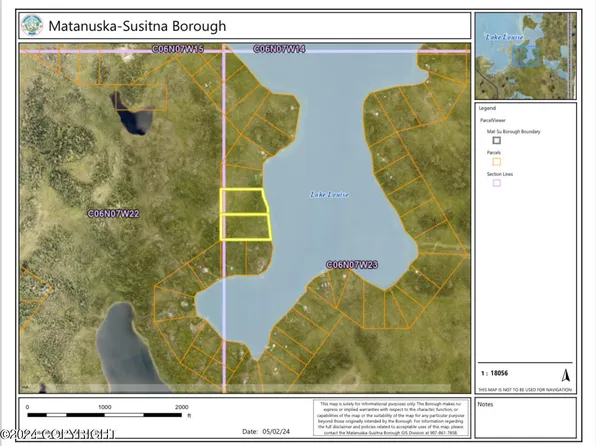Click the Matanuska-Susitna Borough seal logo
Image resolution: width=596 pixels, height=446 pixels.
tap(32, 25)
